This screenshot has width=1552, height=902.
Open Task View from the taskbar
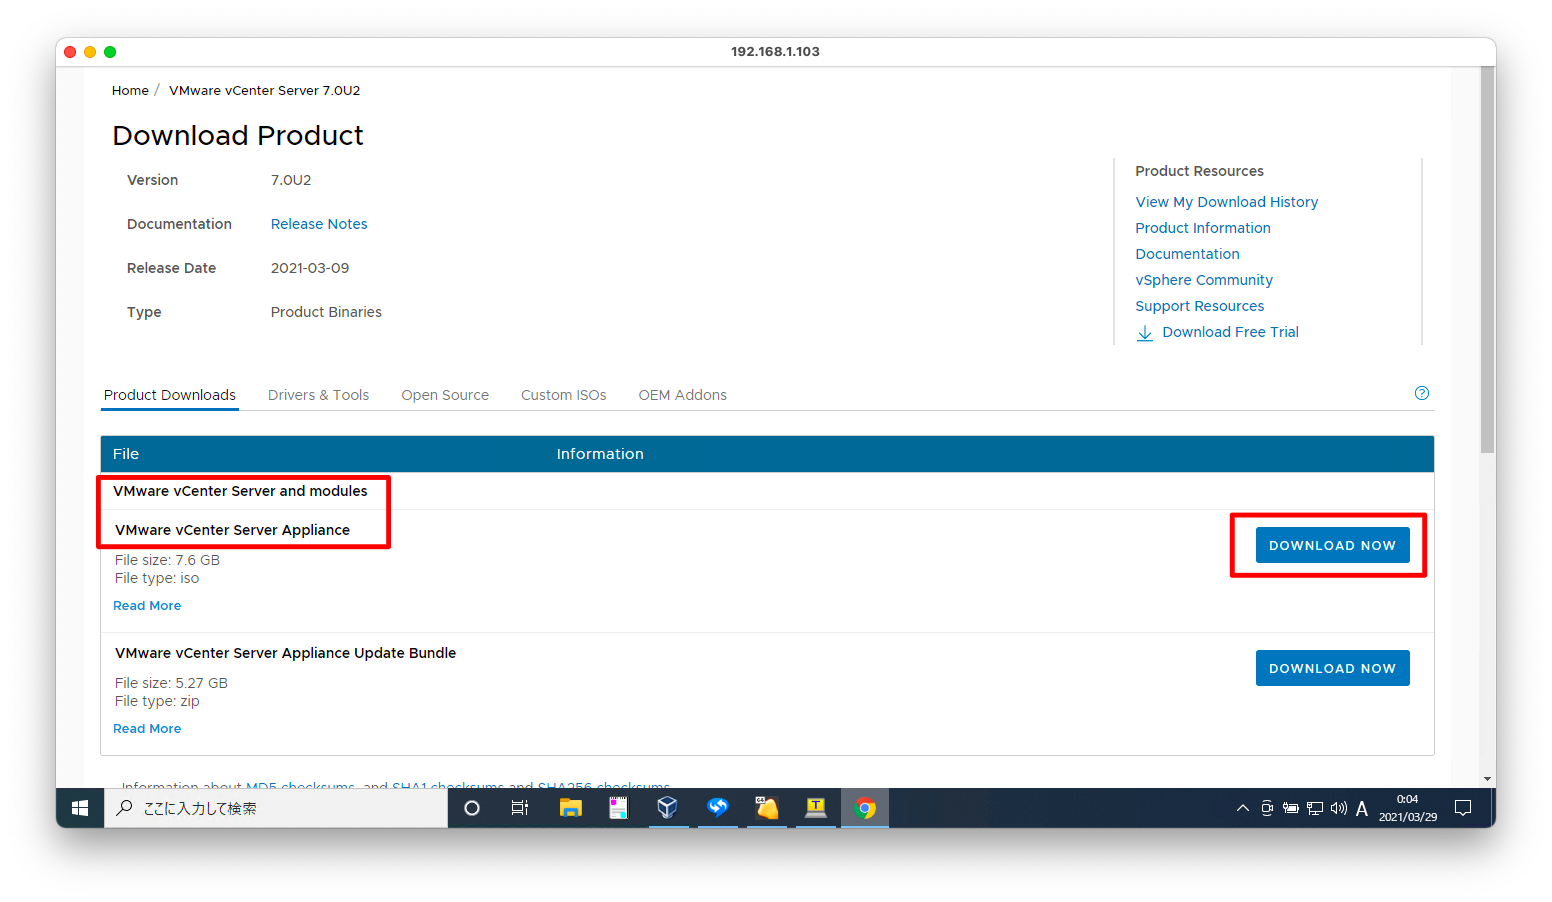click(x=520, y=808)
